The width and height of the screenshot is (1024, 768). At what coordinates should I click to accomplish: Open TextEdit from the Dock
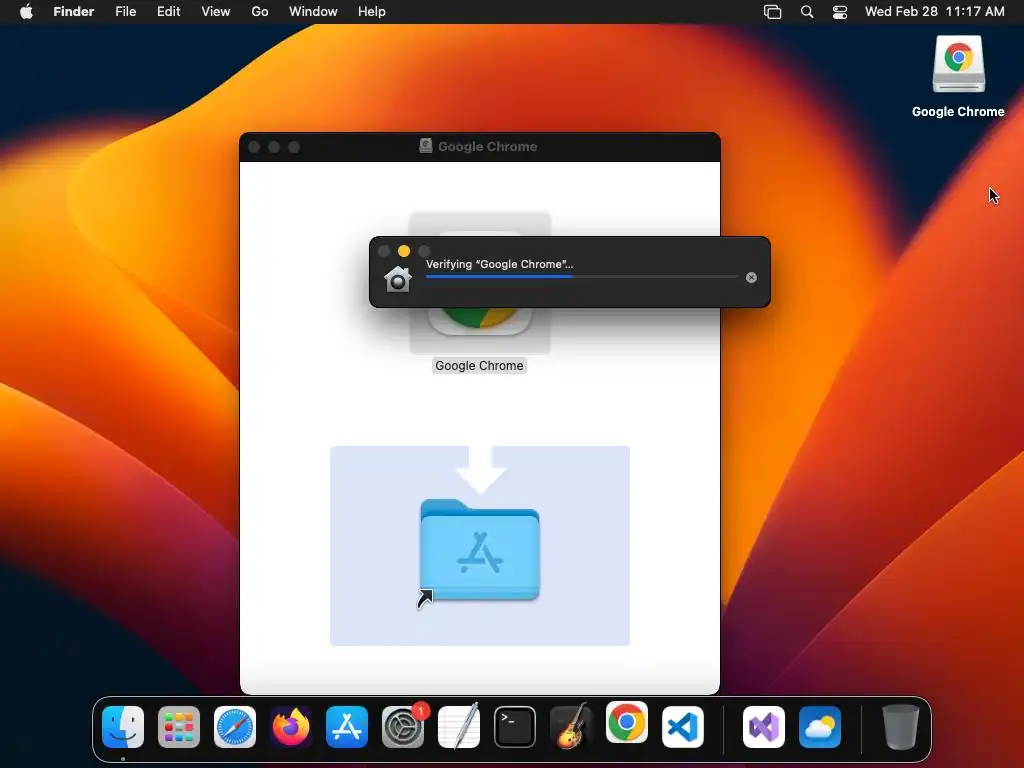click(x=458, y=726)
